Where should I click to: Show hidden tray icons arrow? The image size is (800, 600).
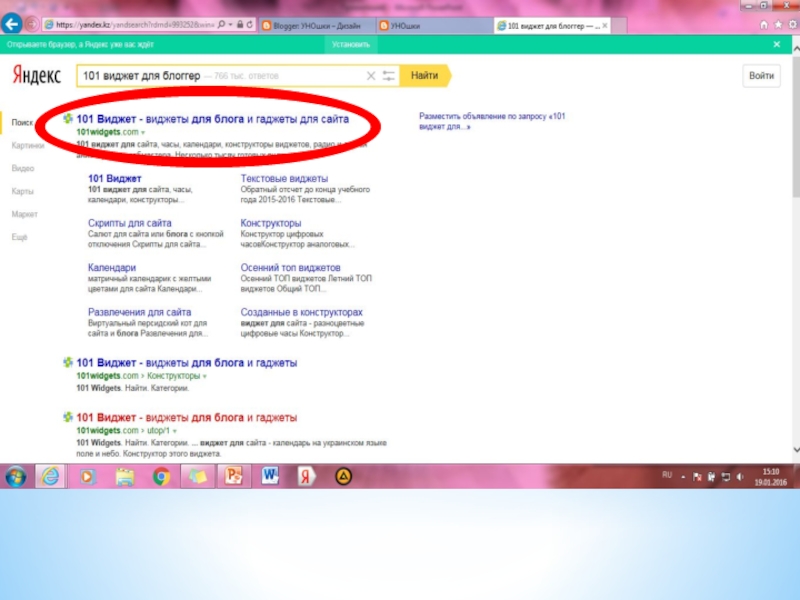(x=683, y=477)
